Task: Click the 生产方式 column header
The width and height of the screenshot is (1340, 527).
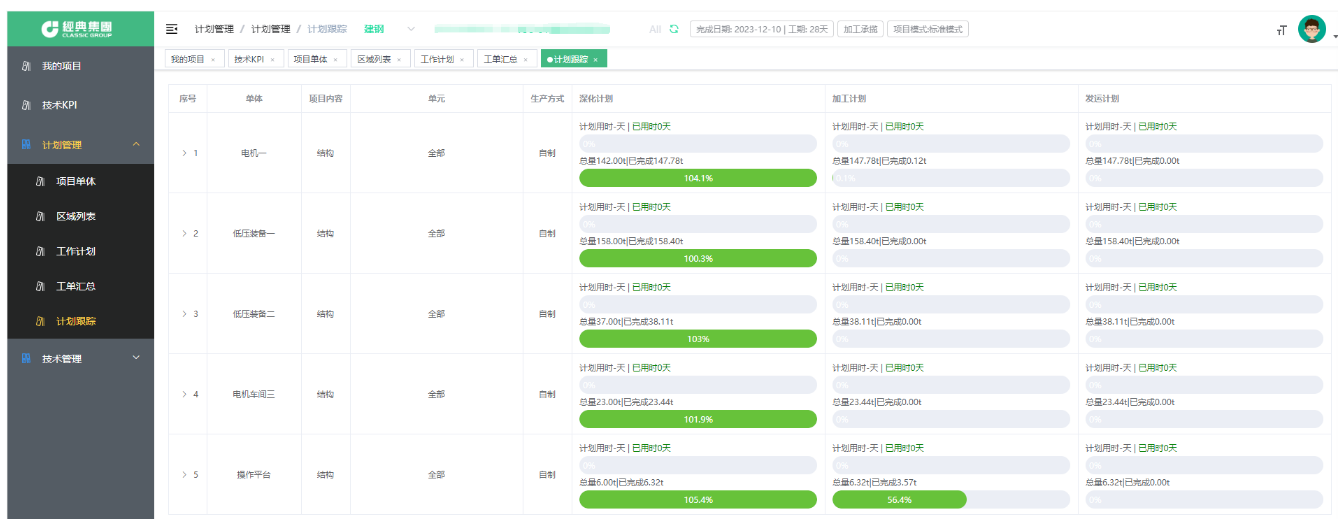Action: tap(547, 99)
